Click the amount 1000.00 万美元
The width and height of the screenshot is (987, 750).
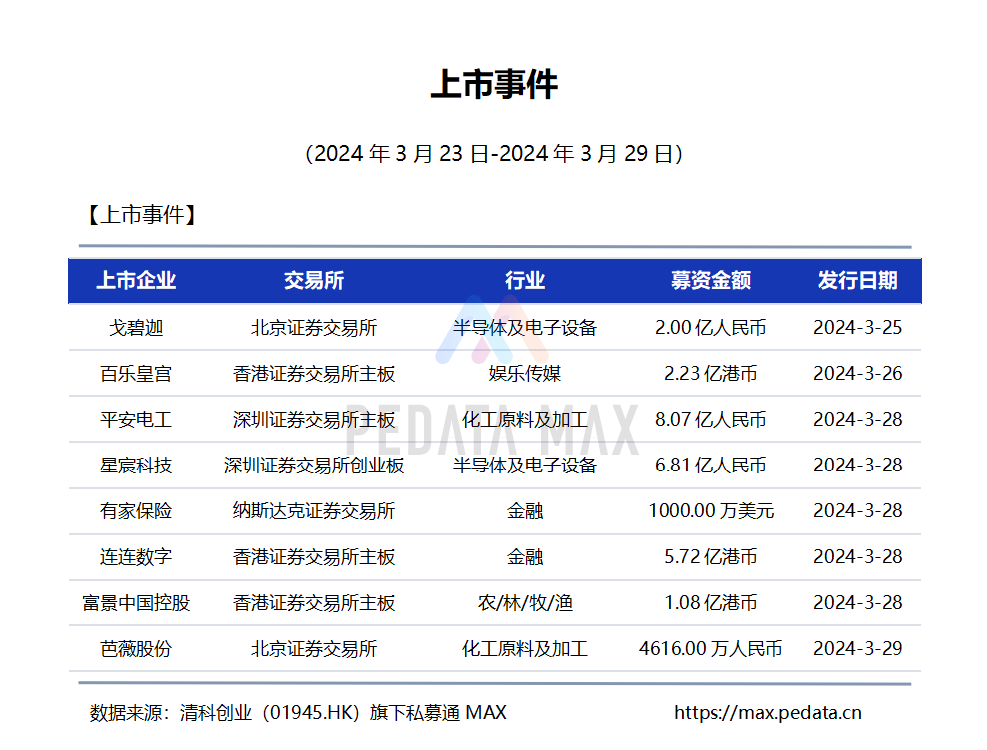click(711, 510)
